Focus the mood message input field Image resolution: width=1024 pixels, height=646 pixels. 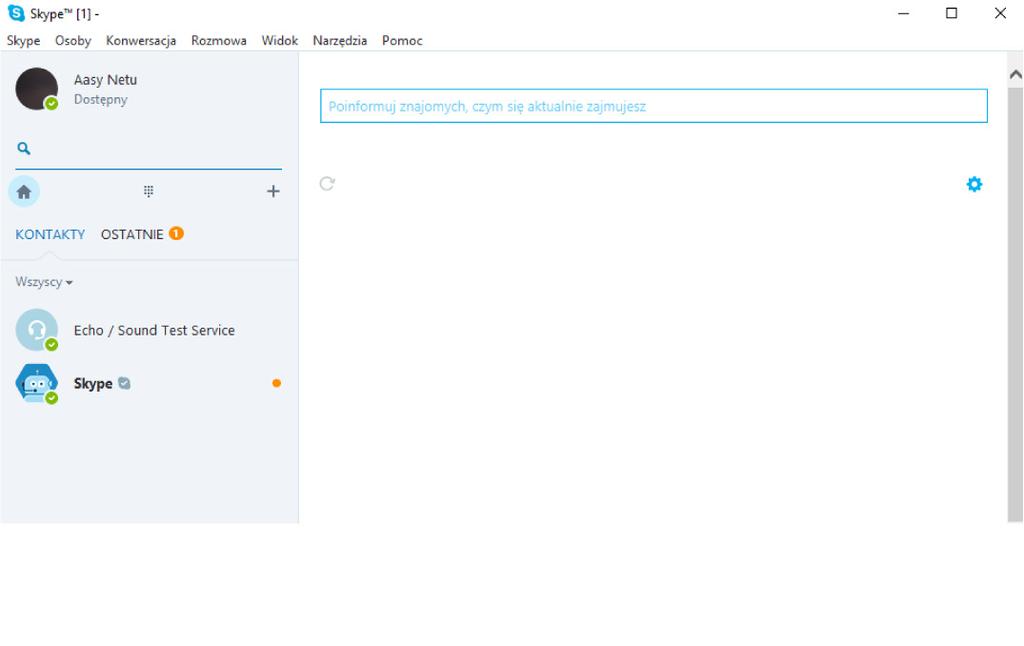click(x=654, y=106)
